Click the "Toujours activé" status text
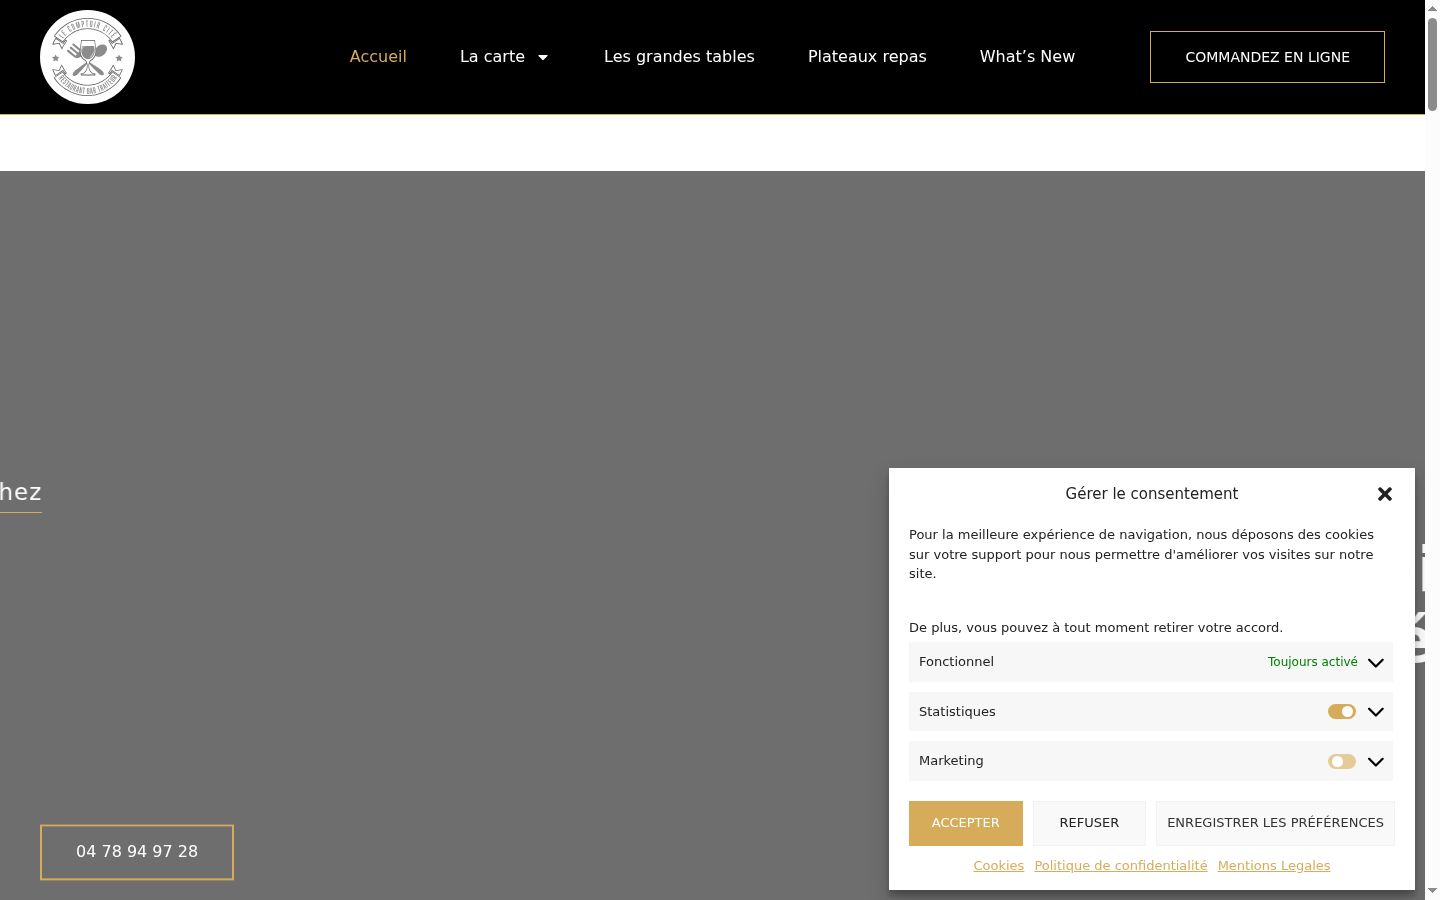The height and width of the screenshot is (900, 1440). click(1312, 662)
